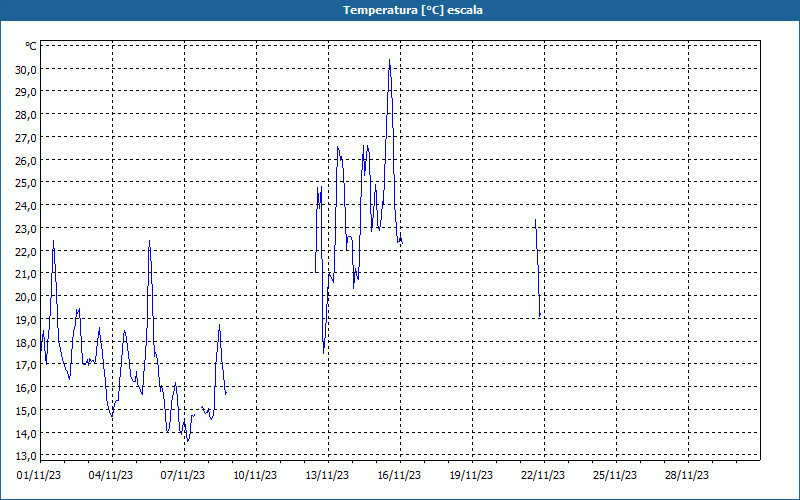Select the 25,0 axis value

click(26, 183)
